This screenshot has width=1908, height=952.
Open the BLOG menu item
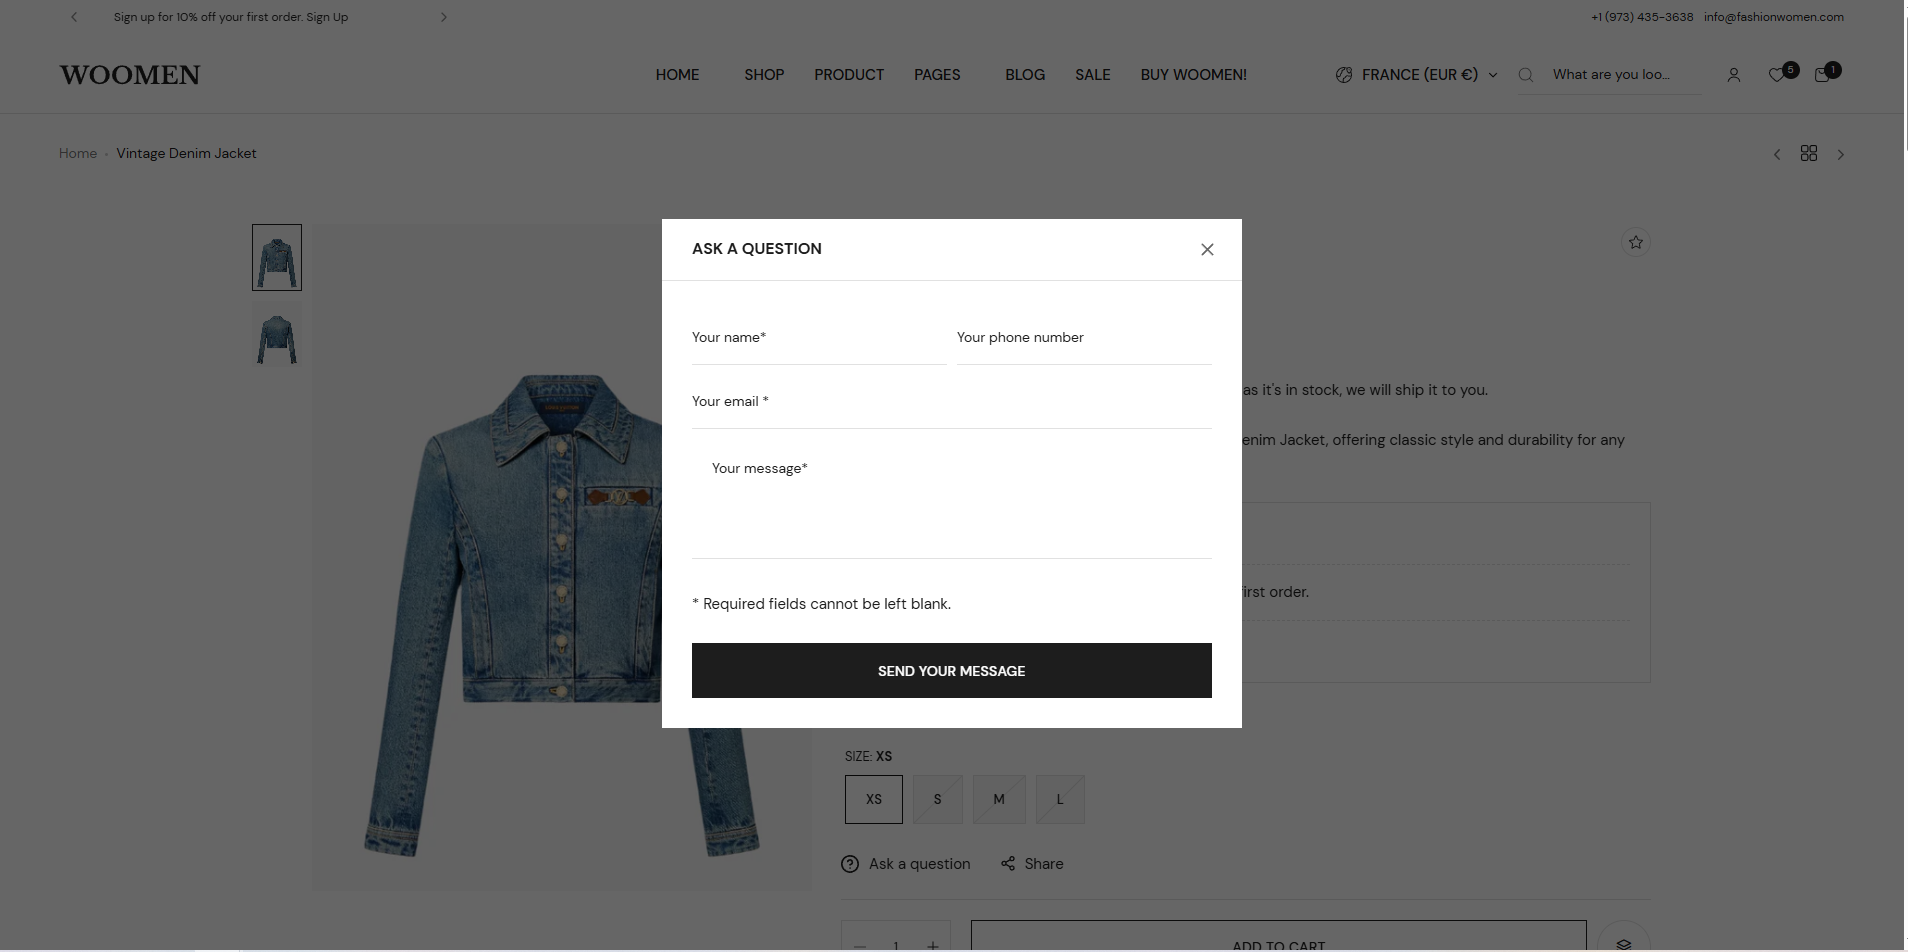click(x=1024, y=75)
